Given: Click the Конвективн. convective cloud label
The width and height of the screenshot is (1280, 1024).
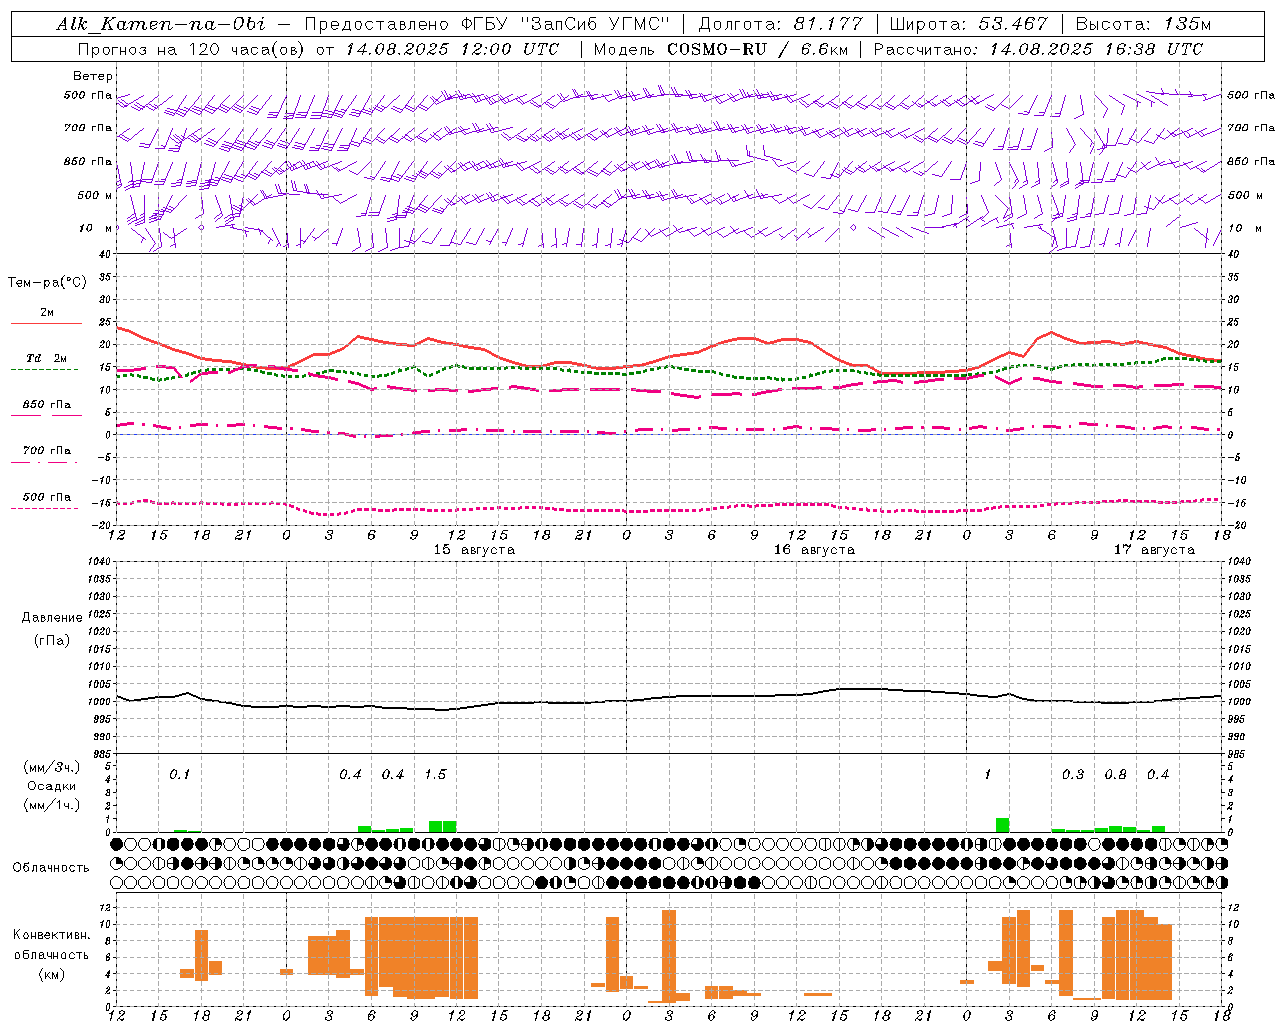Looking at the screenshot, I should [52, 935].
